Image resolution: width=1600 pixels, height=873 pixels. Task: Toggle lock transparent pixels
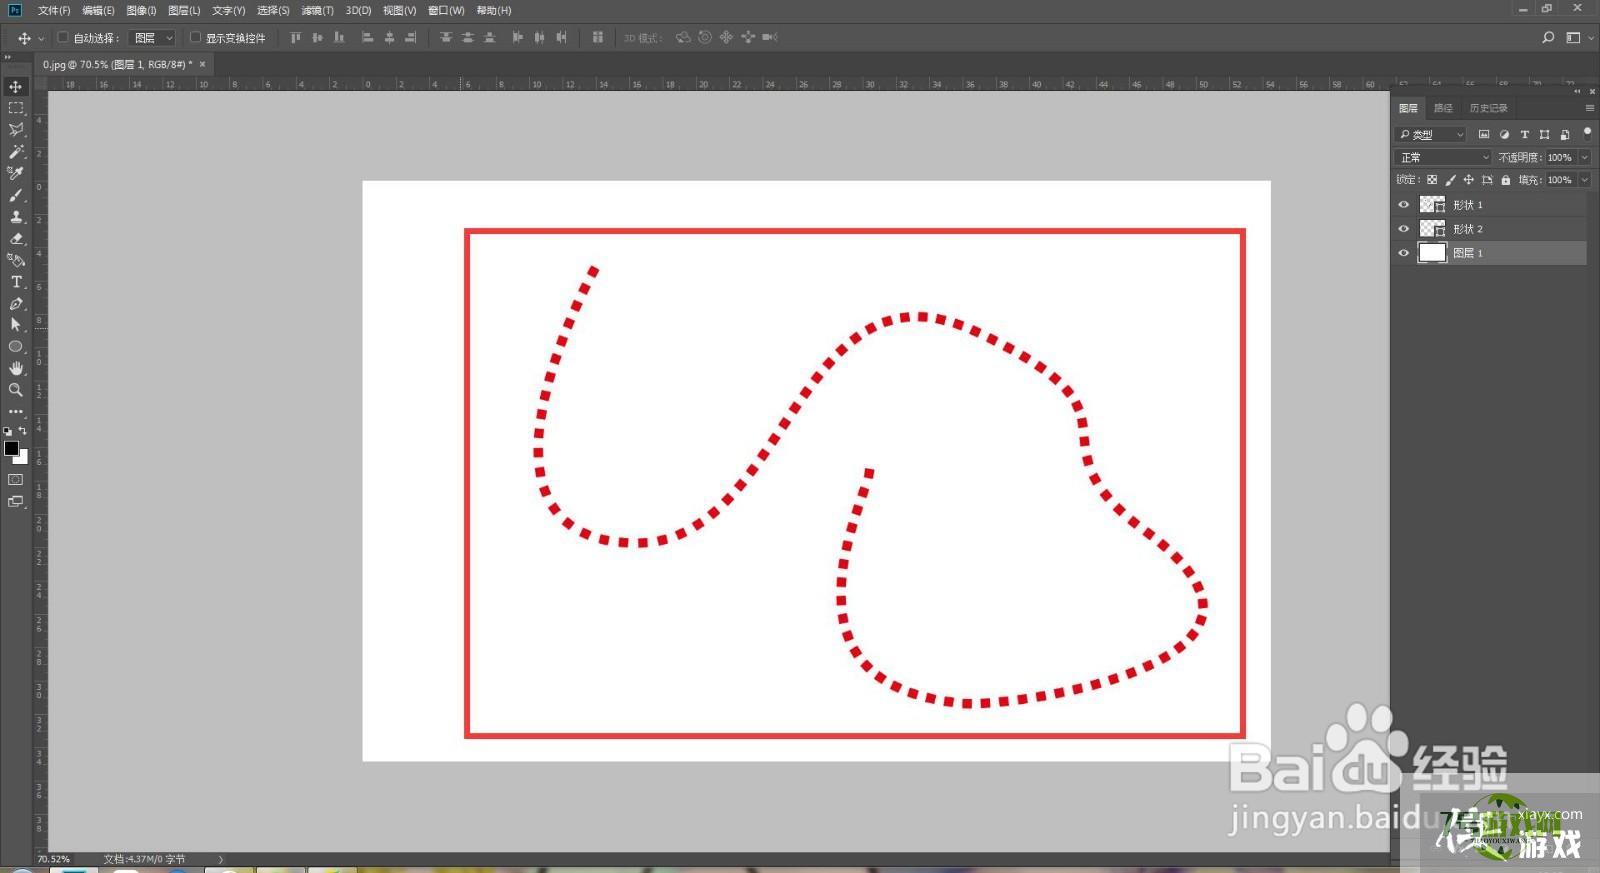click(x=1432, y=180)
